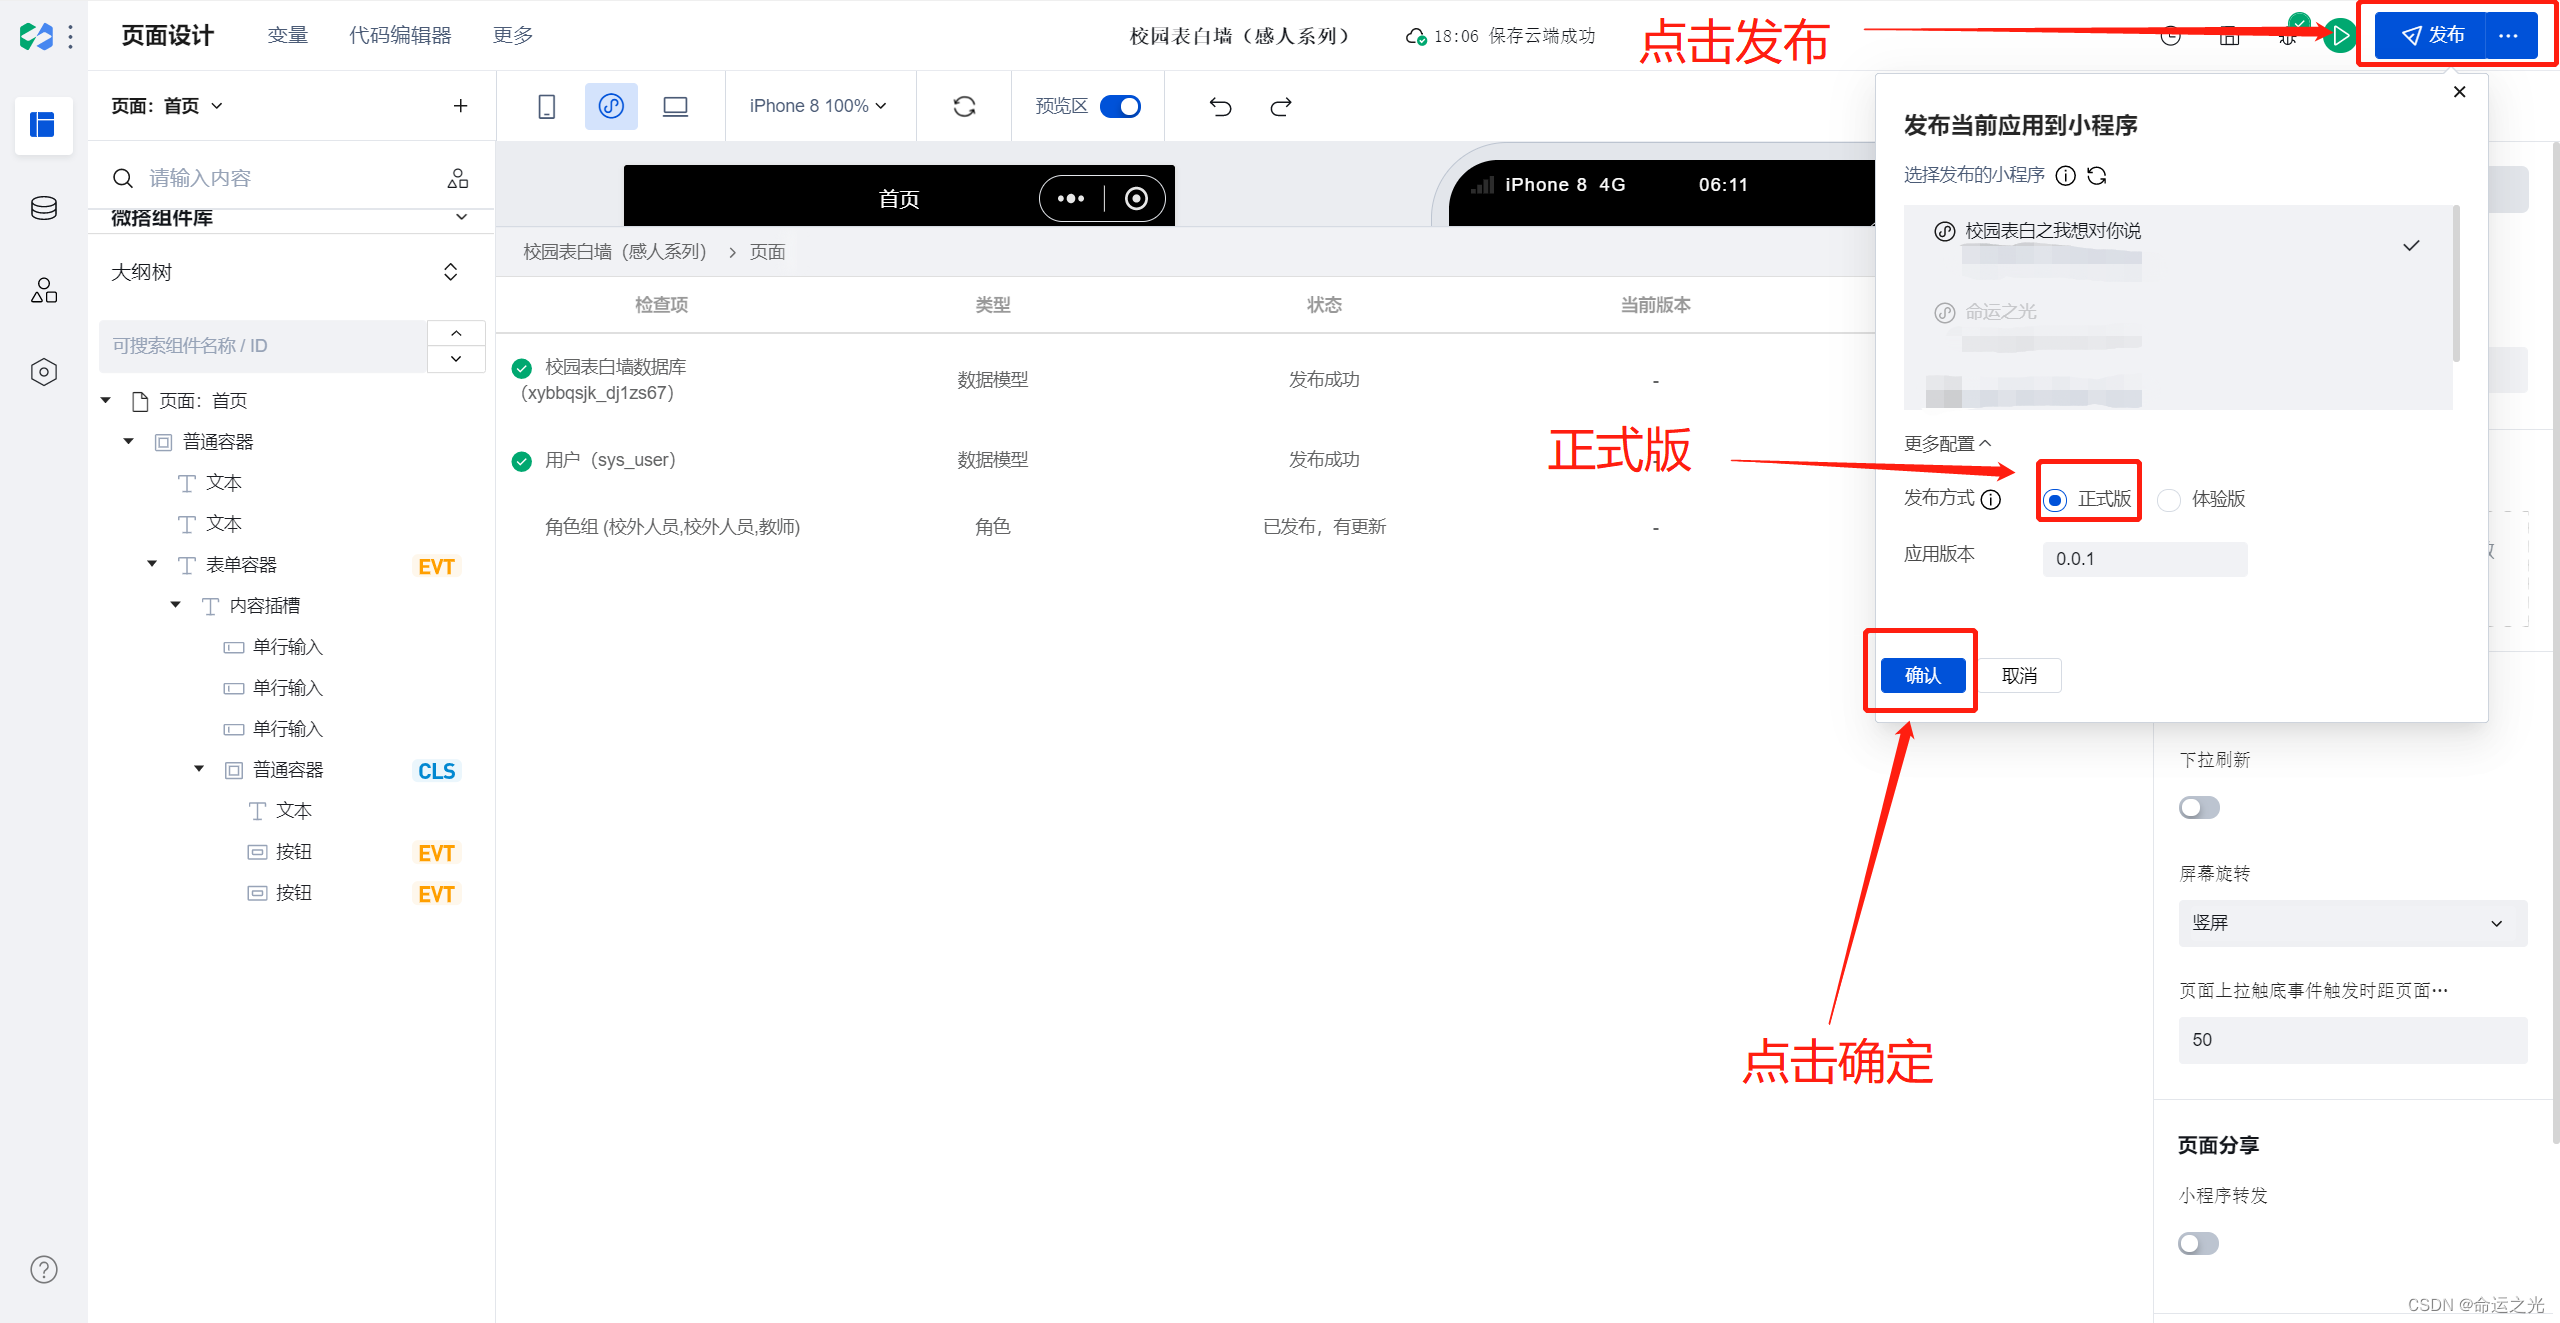This screenshot has width=2560, height=1323.
Task: Open the 屏幕旋转 竖屏 dropdown
Action: coord(2352,923)
